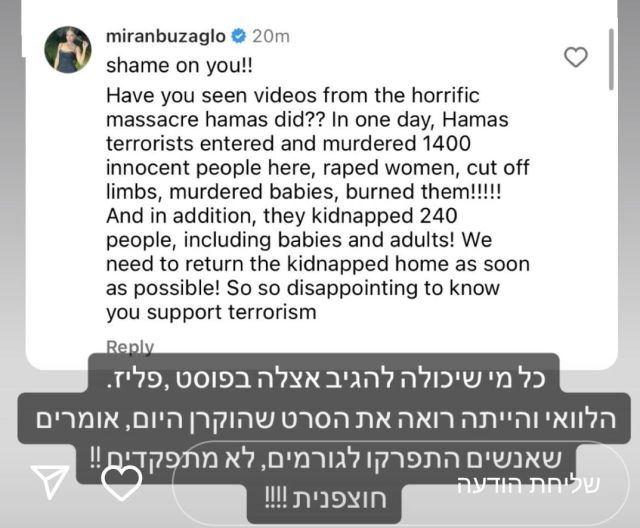Tap the caption line "שאנשים התפרקו לגורמים"

tap(326, 459)
